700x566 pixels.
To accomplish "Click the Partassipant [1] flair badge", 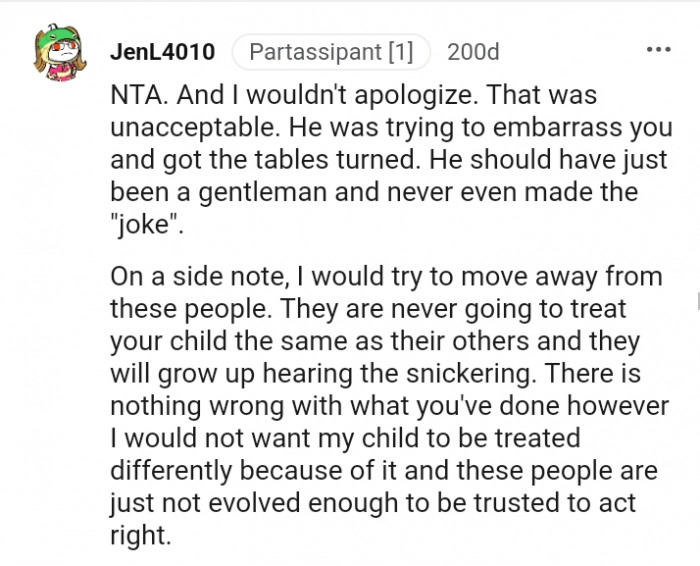I will [331, 52].
